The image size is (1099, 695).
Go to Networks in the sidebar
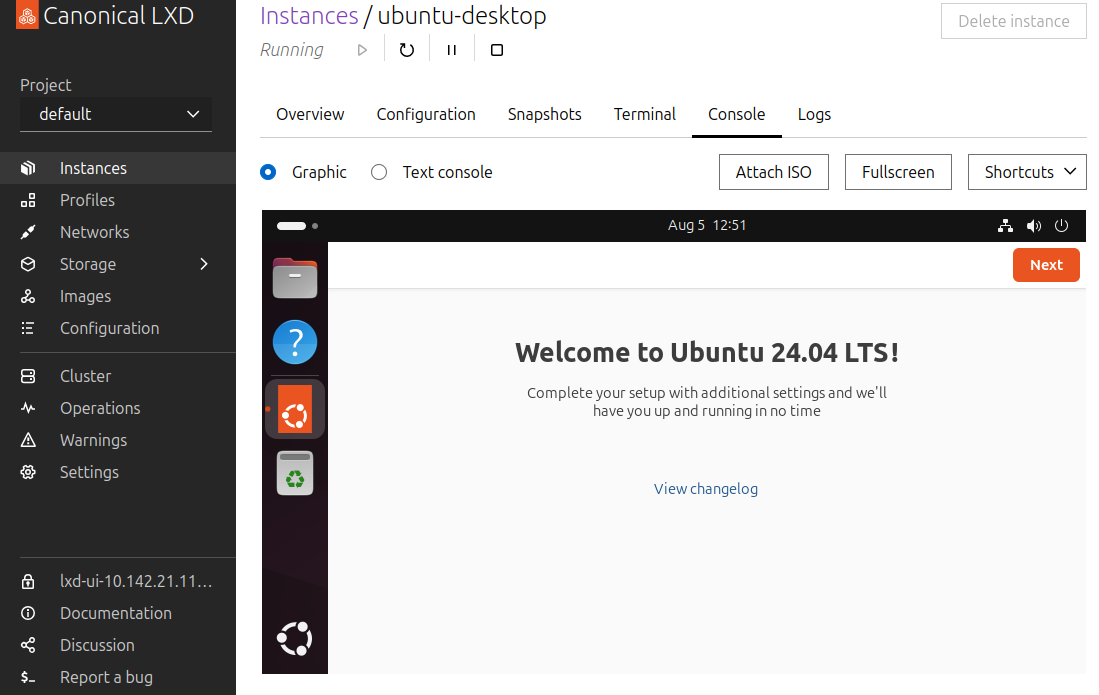(x=94, y=232)
